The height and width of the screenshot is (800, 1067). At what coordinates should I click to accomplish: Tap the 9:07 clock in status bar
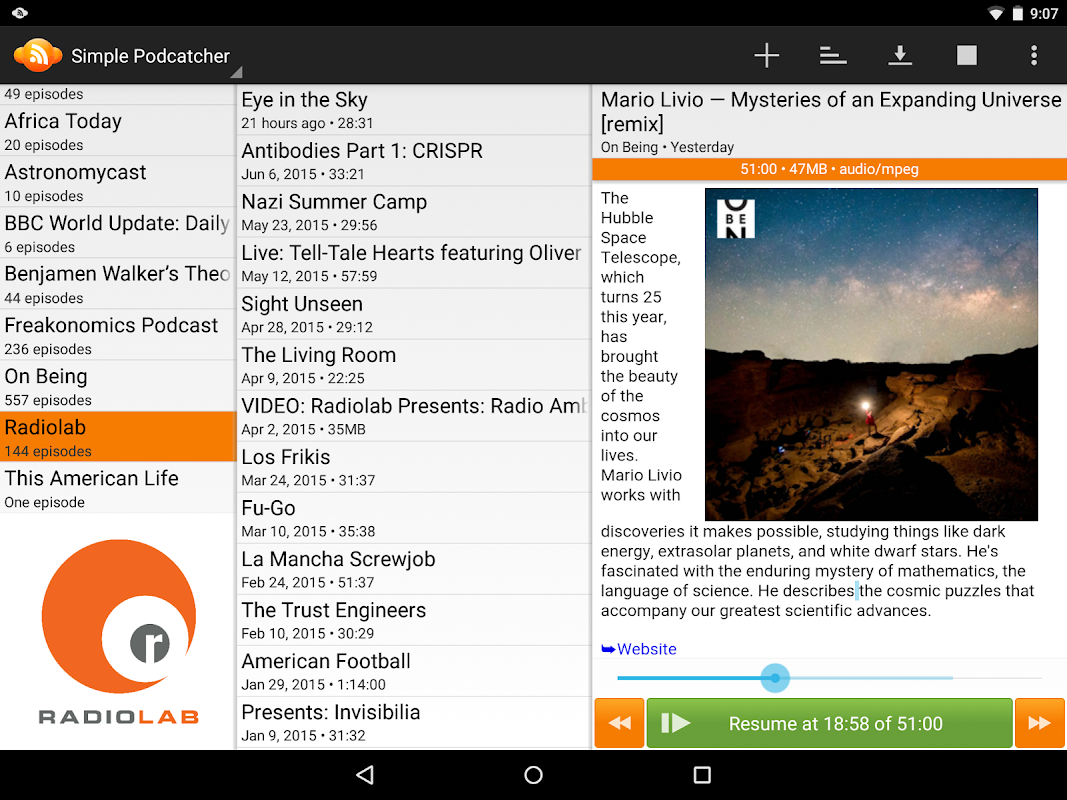tap(1044, 14)
